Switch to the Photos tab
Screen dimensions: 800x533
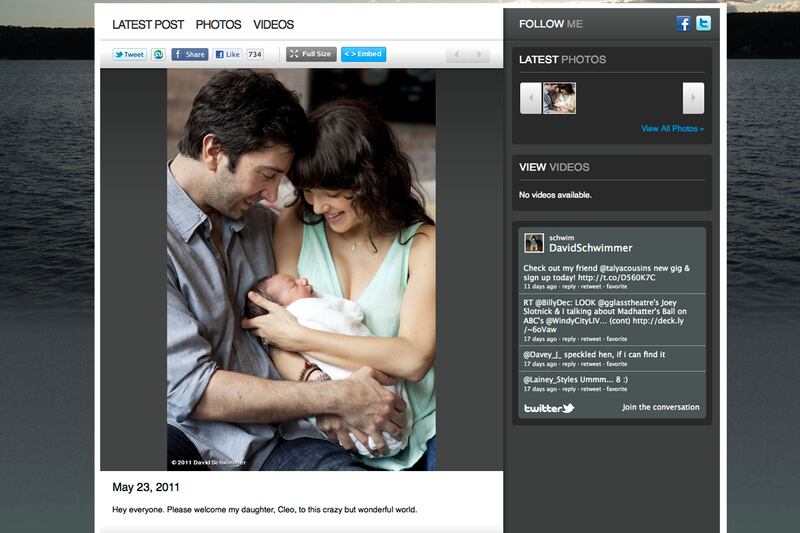pos(218,24)
